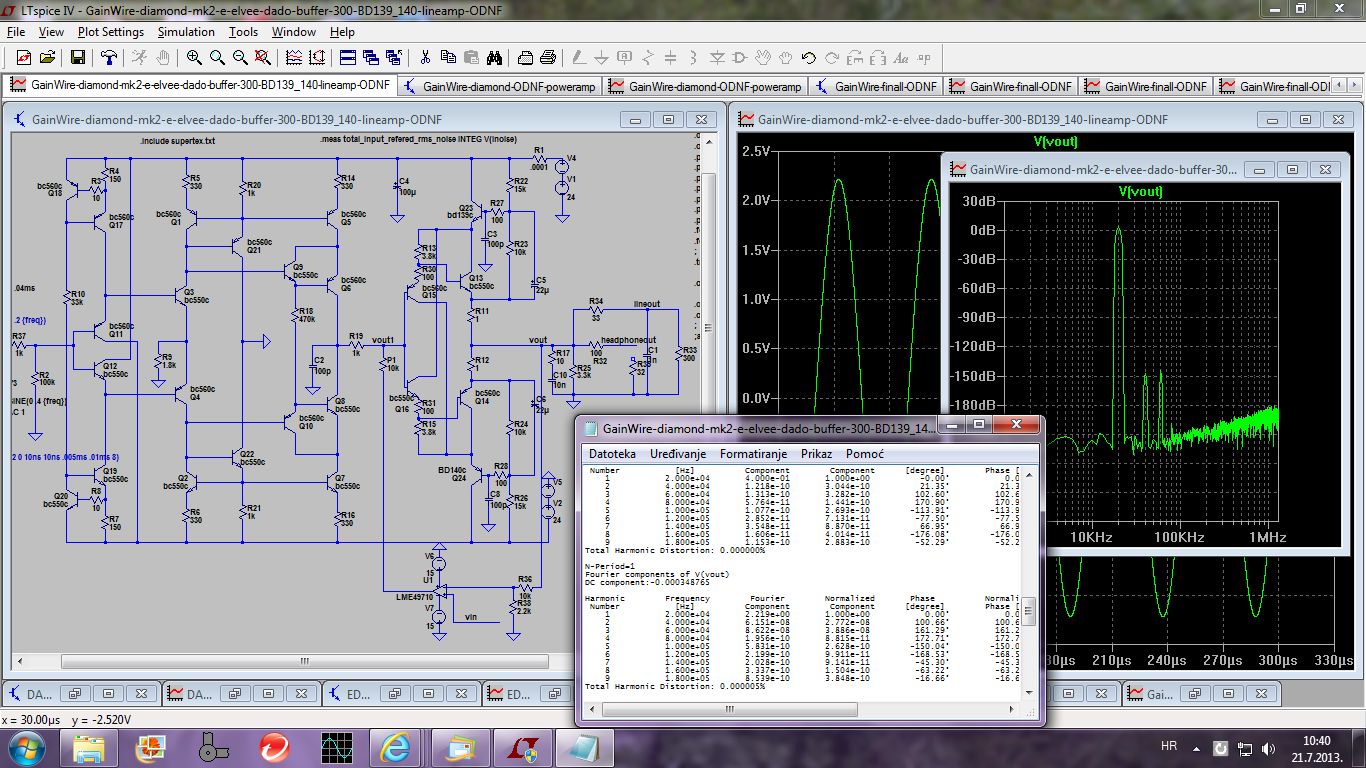Click the minimized 'Gai...' window at bottom right
This screenshot has width=1366, height=768.
click(1160, 693)
